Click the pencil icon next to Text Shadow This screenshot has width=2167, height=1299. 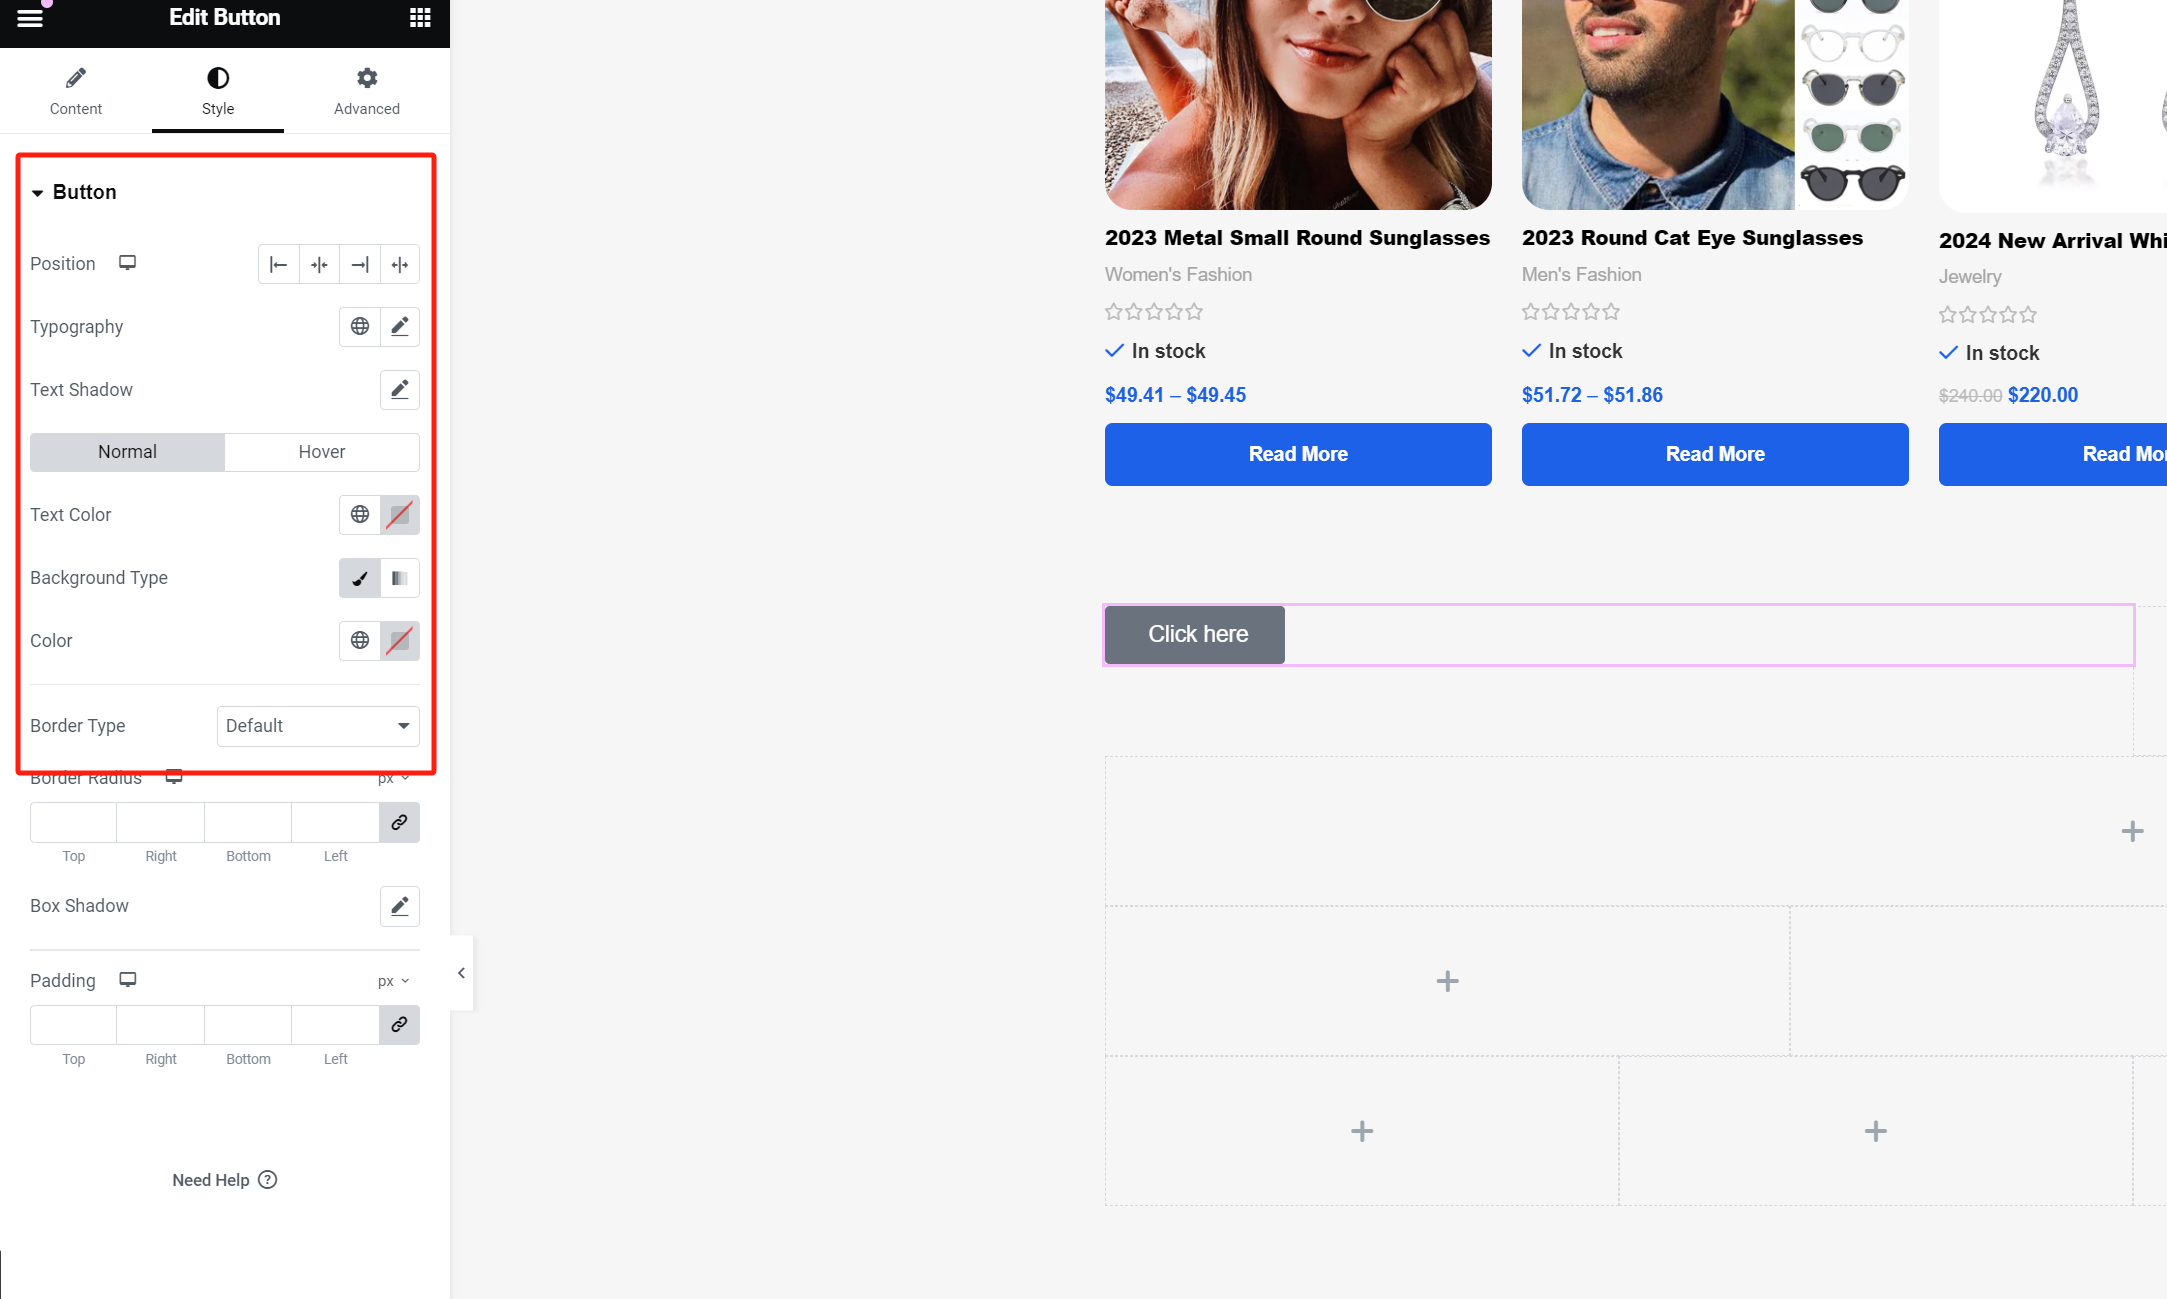click(399, 388)
